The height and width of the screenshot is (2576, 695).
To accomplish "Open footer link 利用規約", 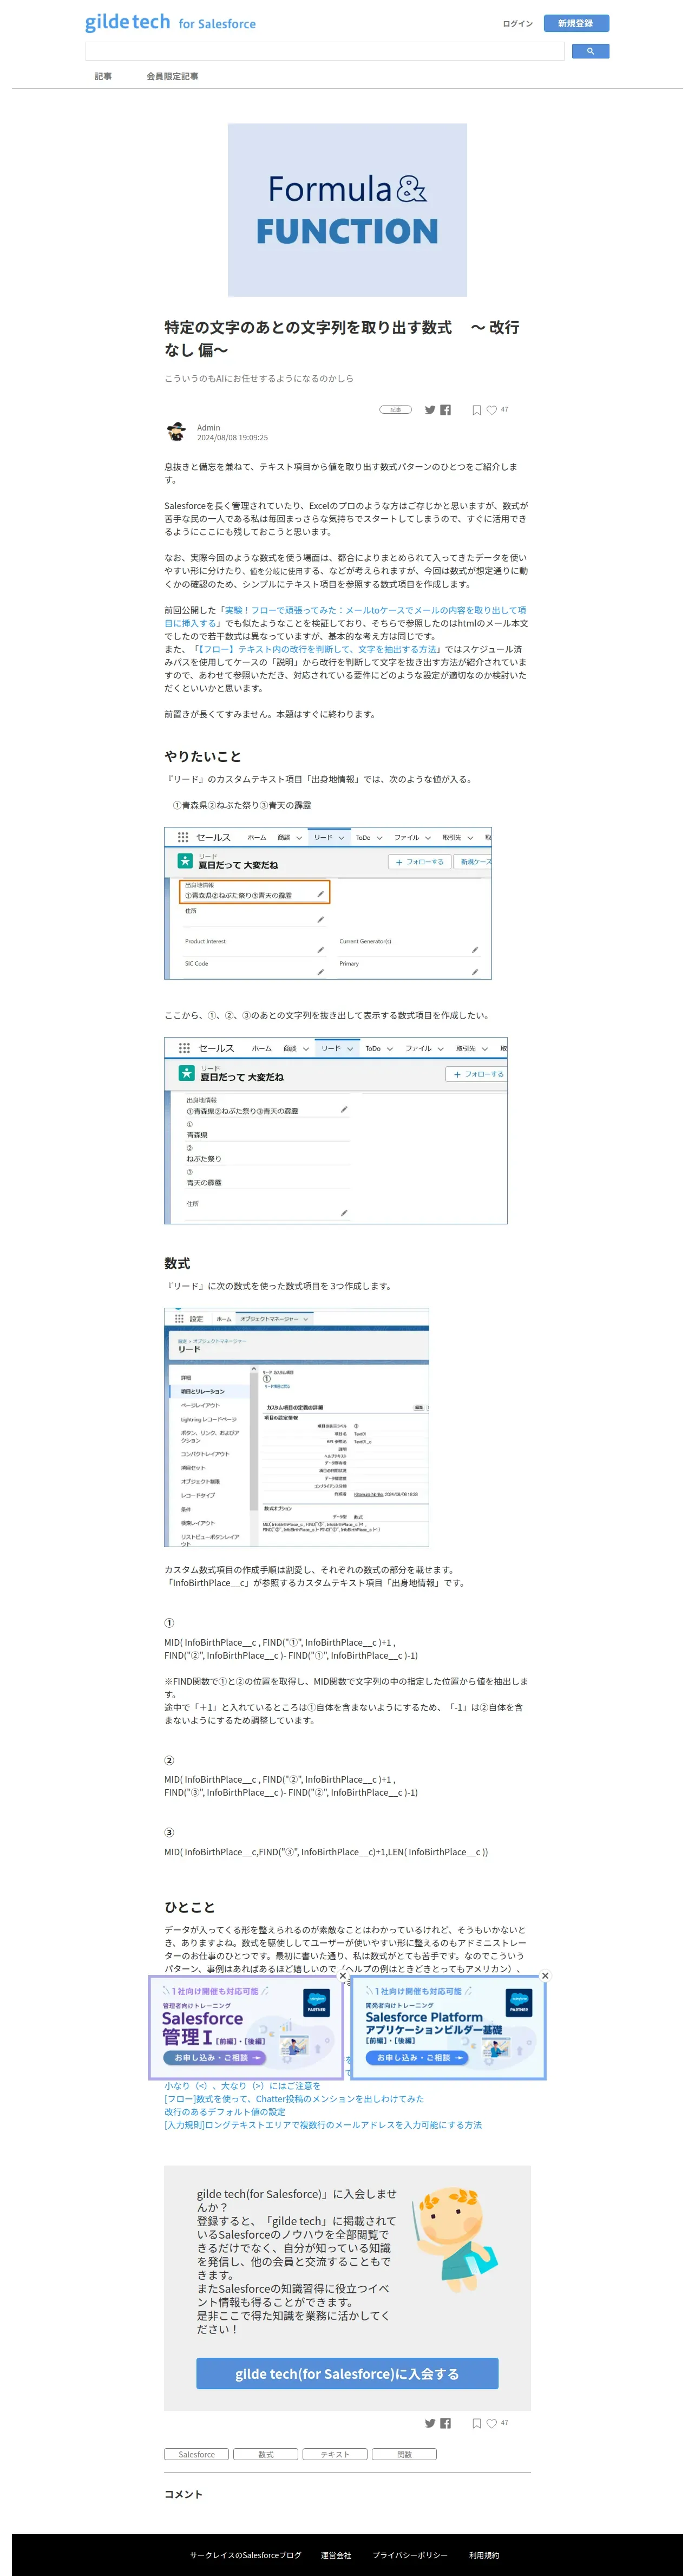I will [484, 2555].
